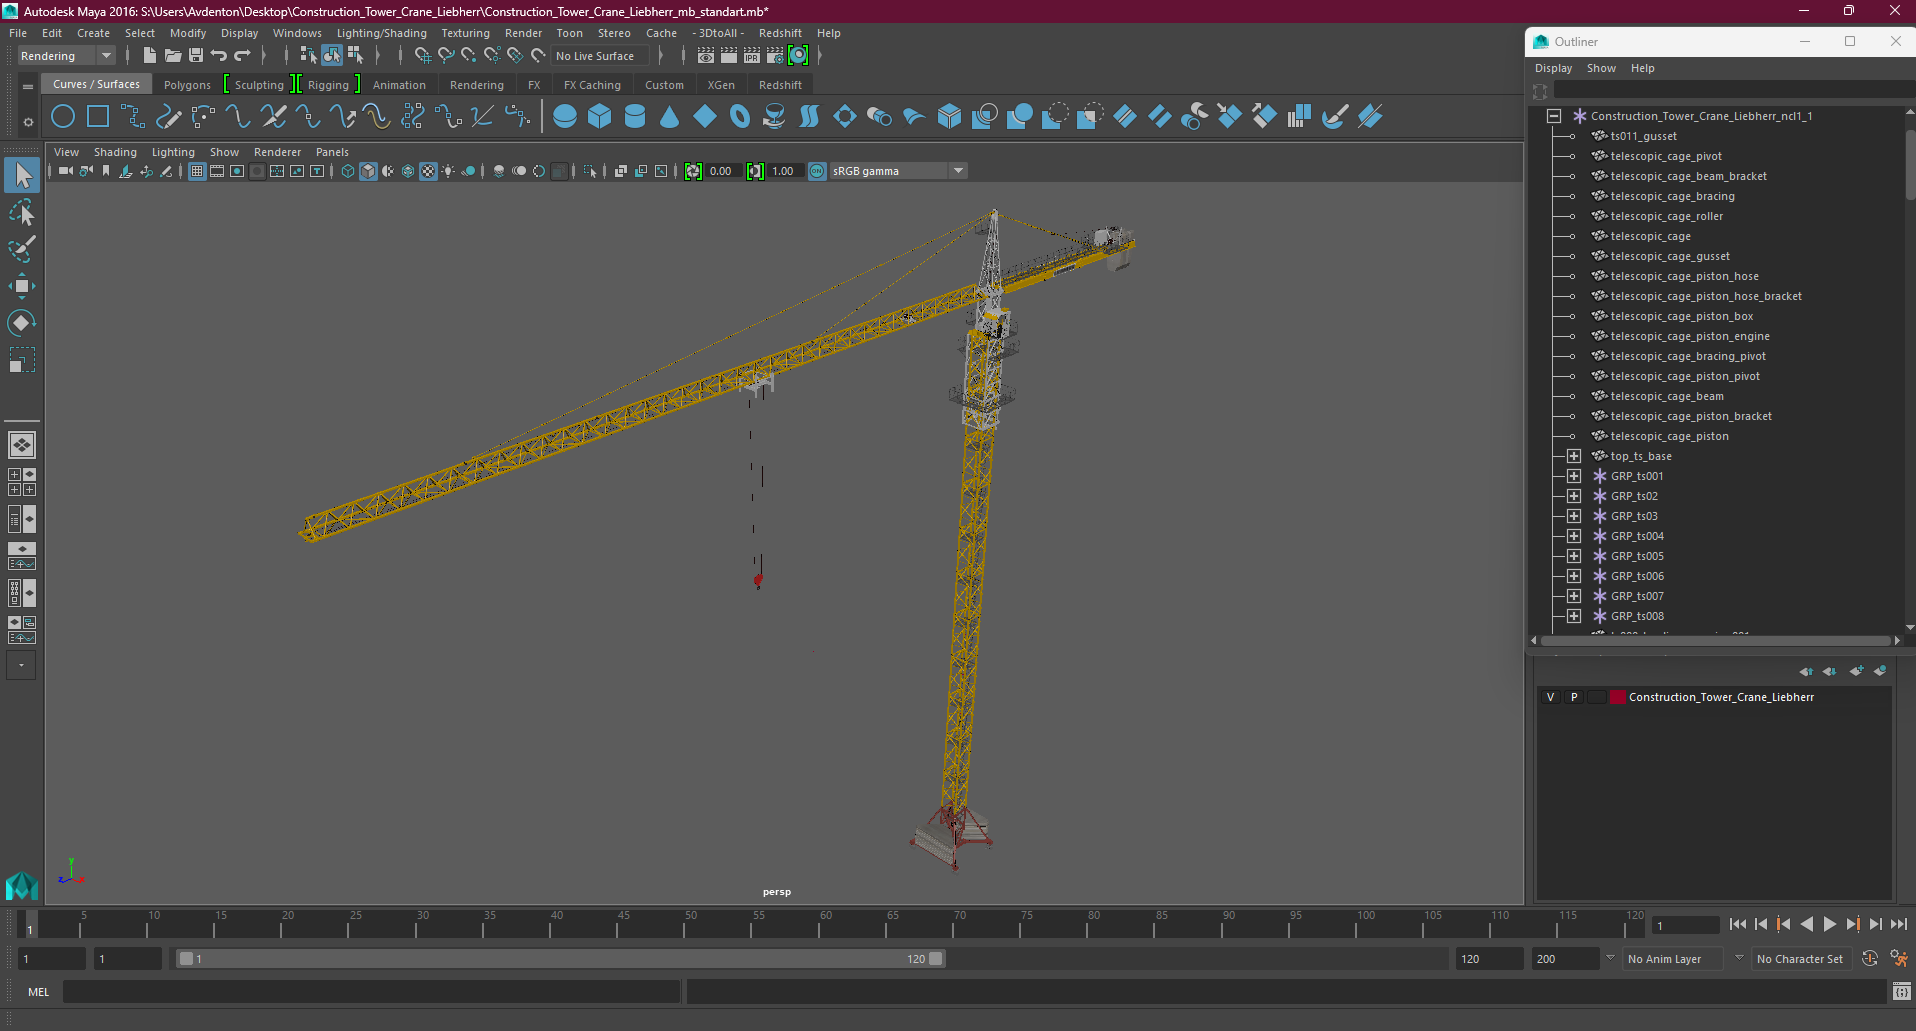
Task: Open the Render View clapper icon
Action: [x=706, y=56]
